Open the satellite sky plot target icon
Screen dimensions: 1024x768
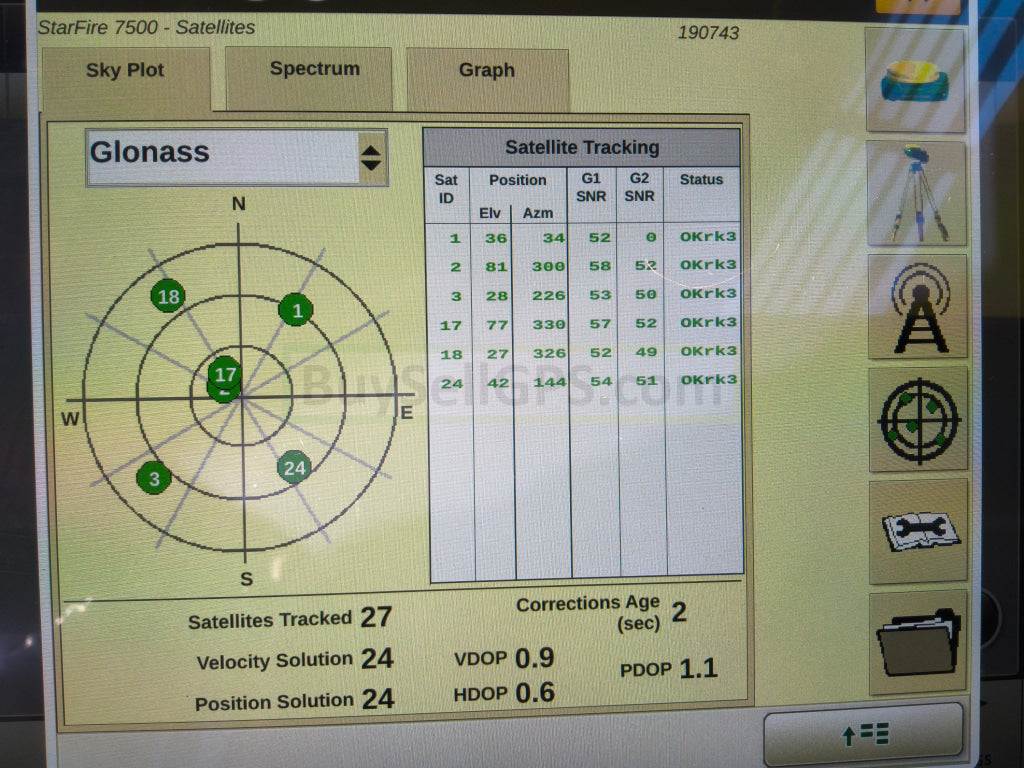(x=917, y=419)
